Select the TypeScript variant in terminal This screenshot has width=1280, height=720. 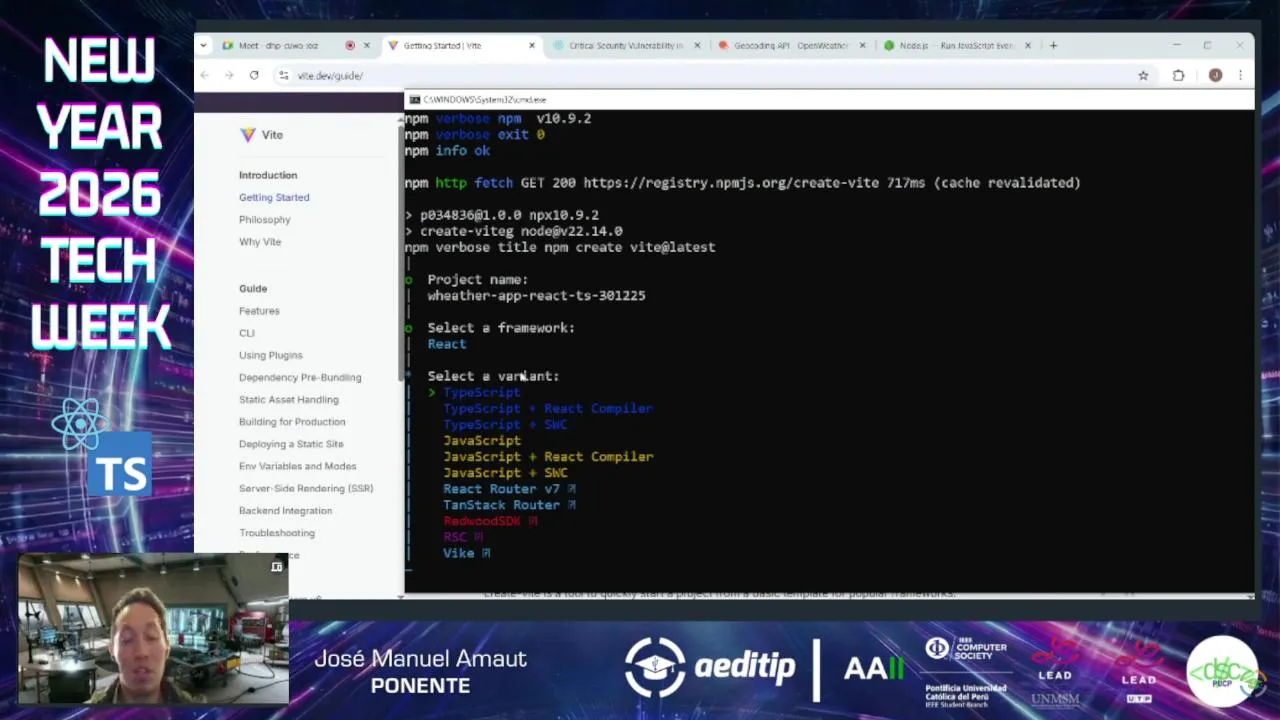481,392
